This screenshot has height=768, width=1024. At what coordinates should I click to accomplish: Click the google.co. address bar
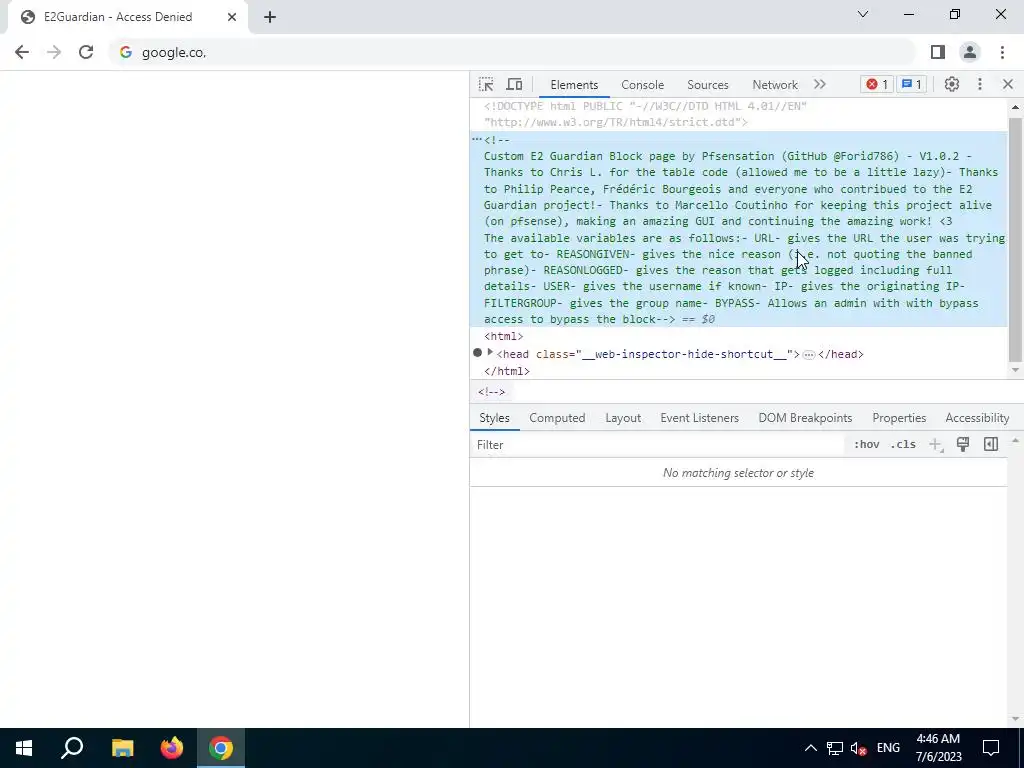[513, 52]
